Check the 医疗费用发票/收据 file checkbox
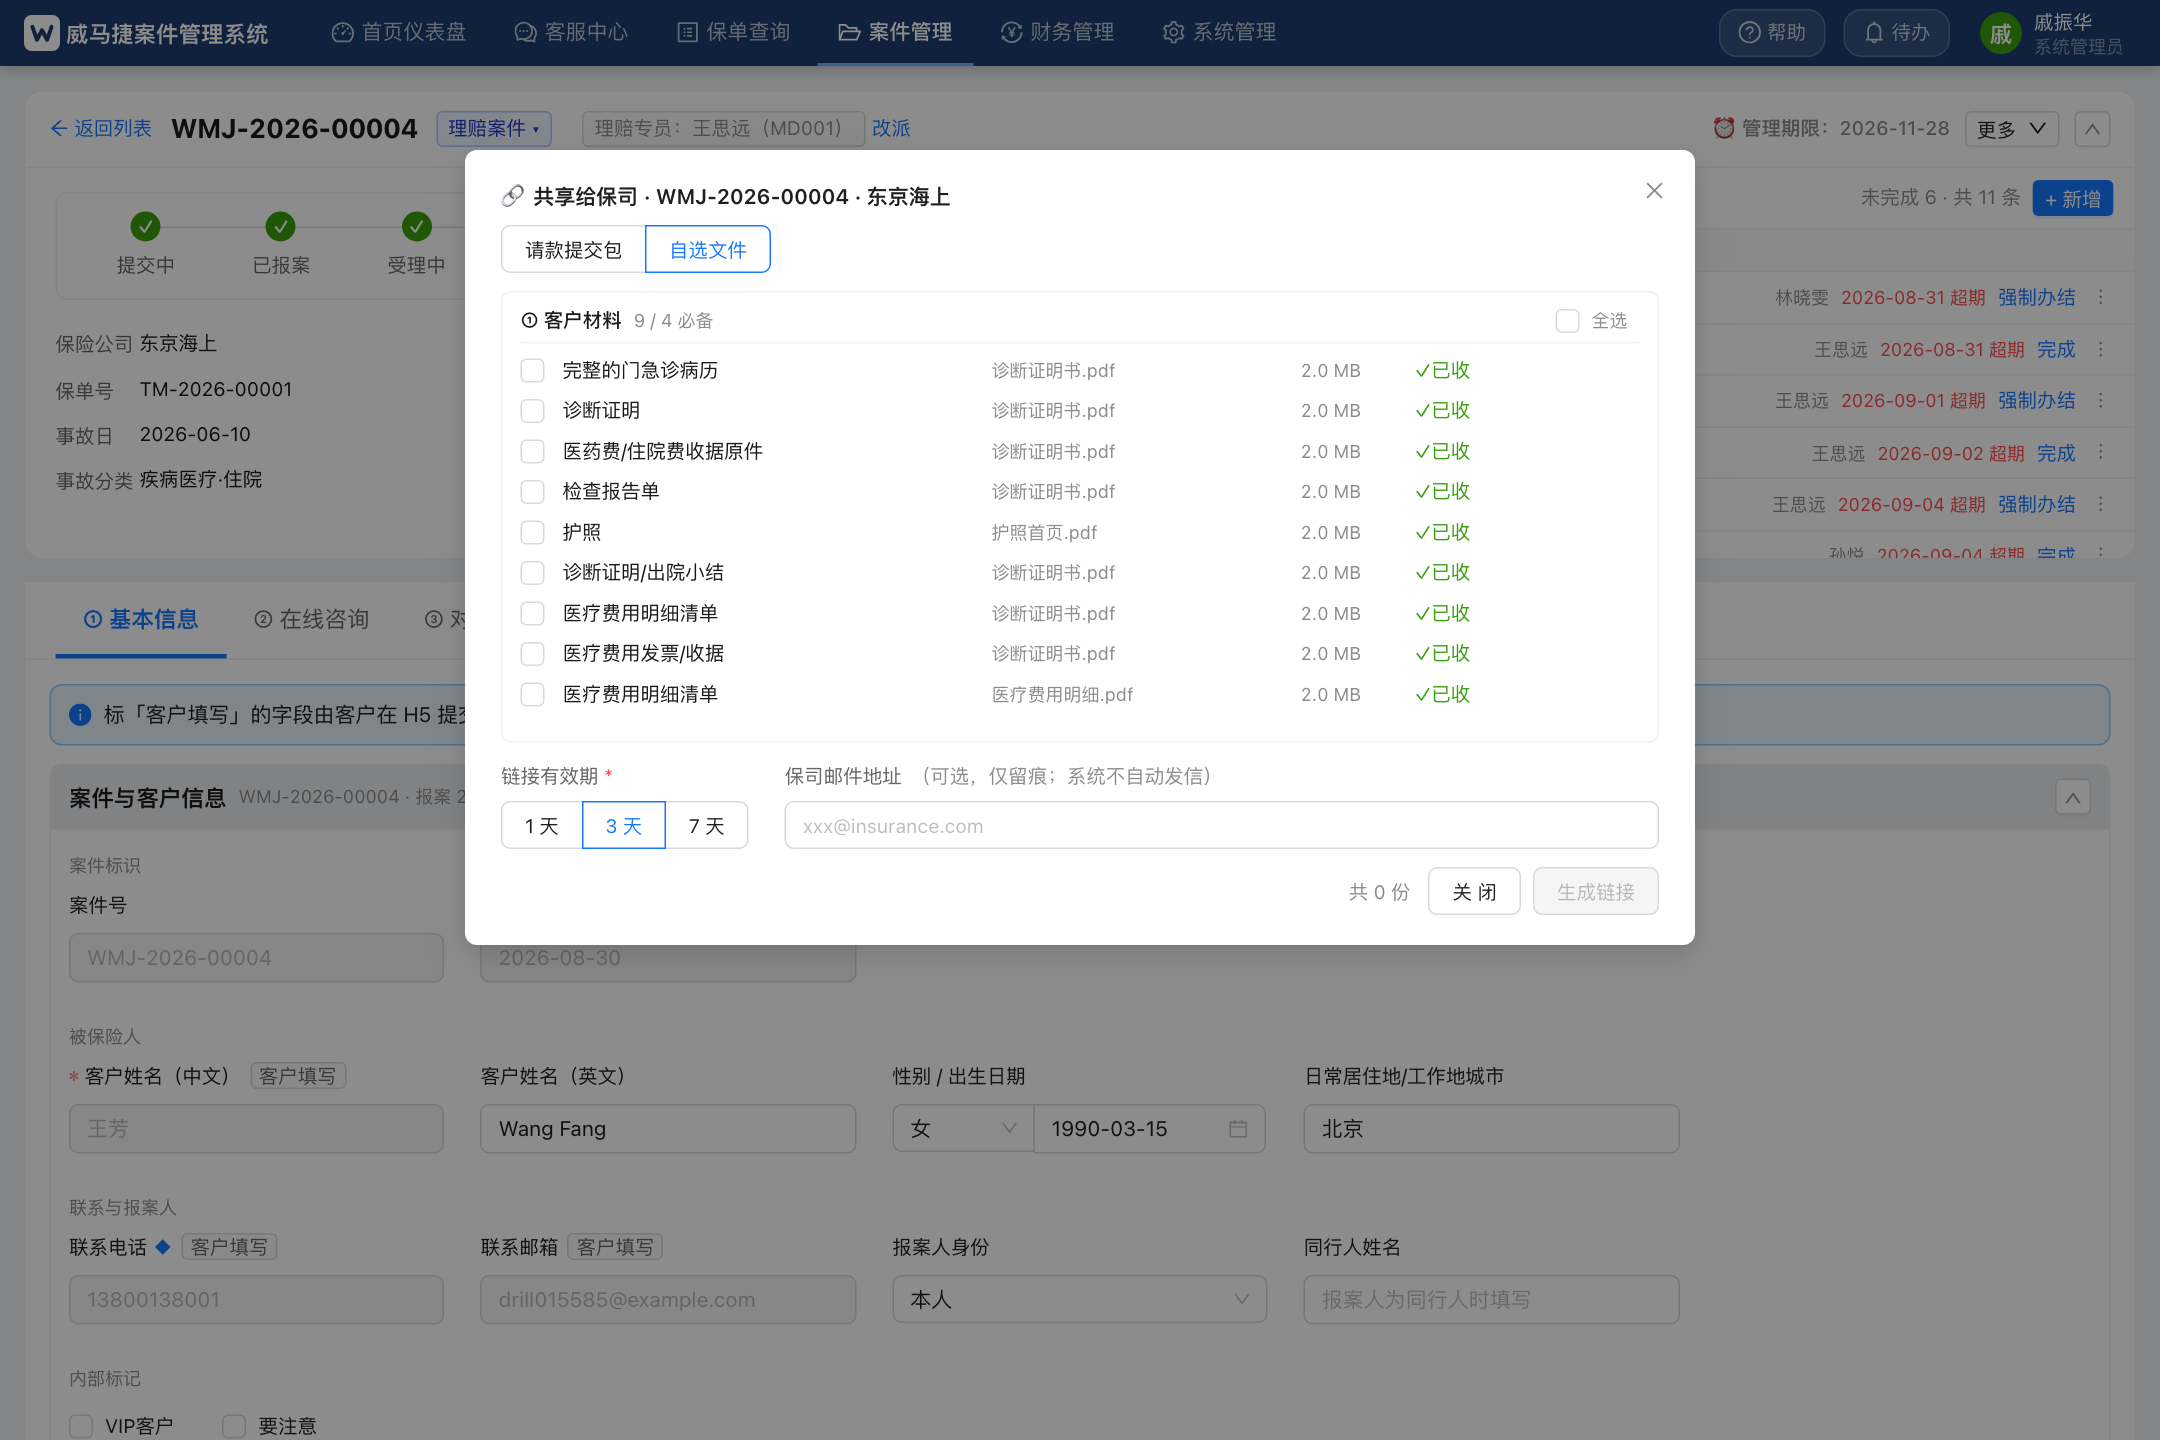The width and height of the screenshot is (2160, 1440). [x=533, y=654]
